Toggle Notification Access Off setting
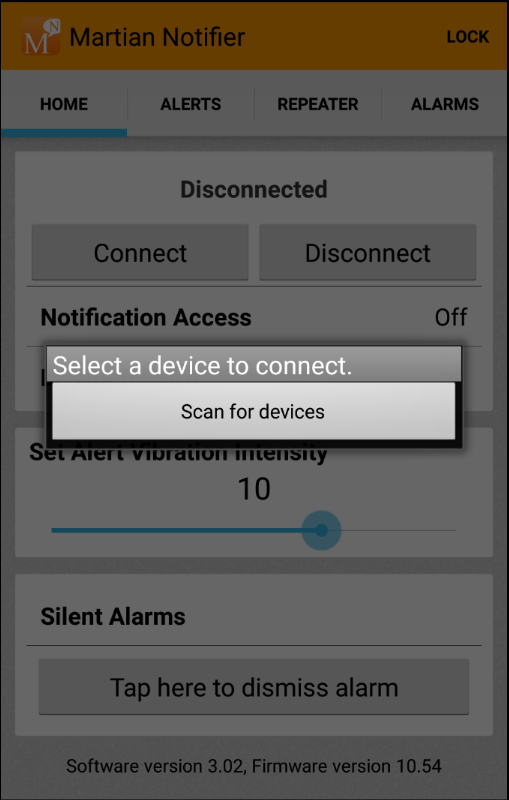This screenshot has width=509, height=800. pyautogui.click(x=451, y=317)
